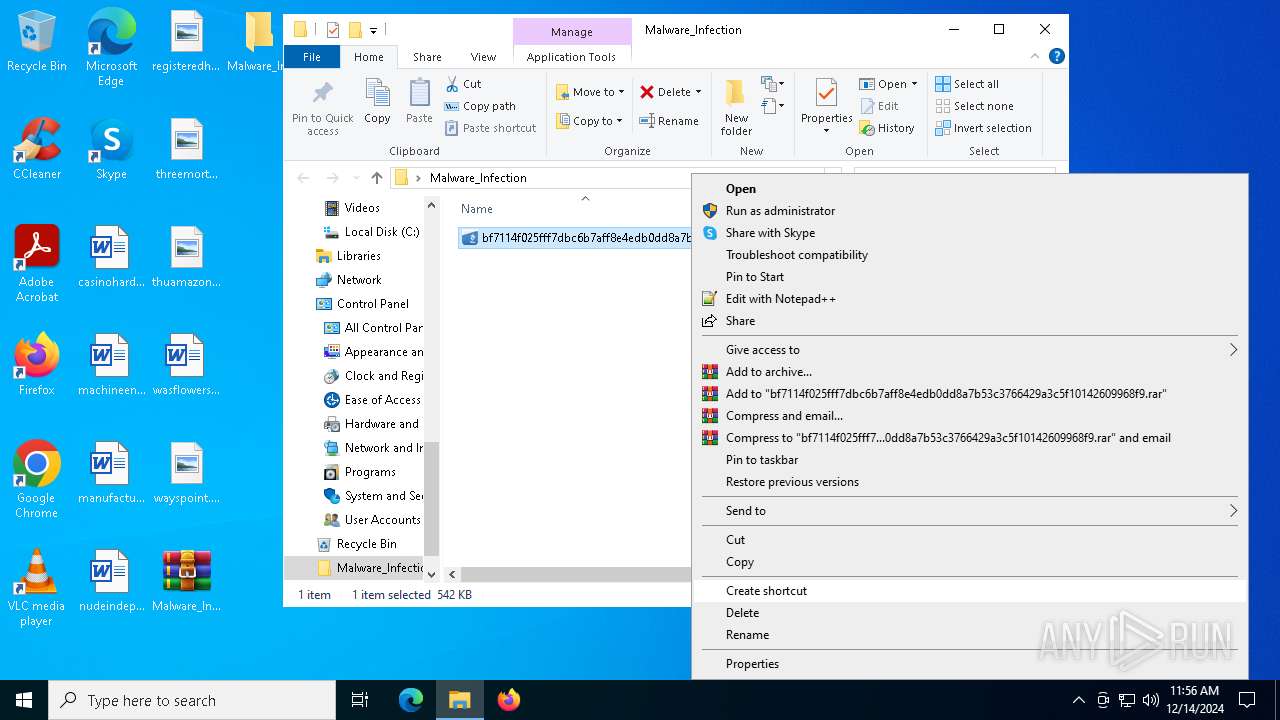Select User Accounts in navigation pane
This screenshot has height=720, width=1280.
[x=373, y=520]
